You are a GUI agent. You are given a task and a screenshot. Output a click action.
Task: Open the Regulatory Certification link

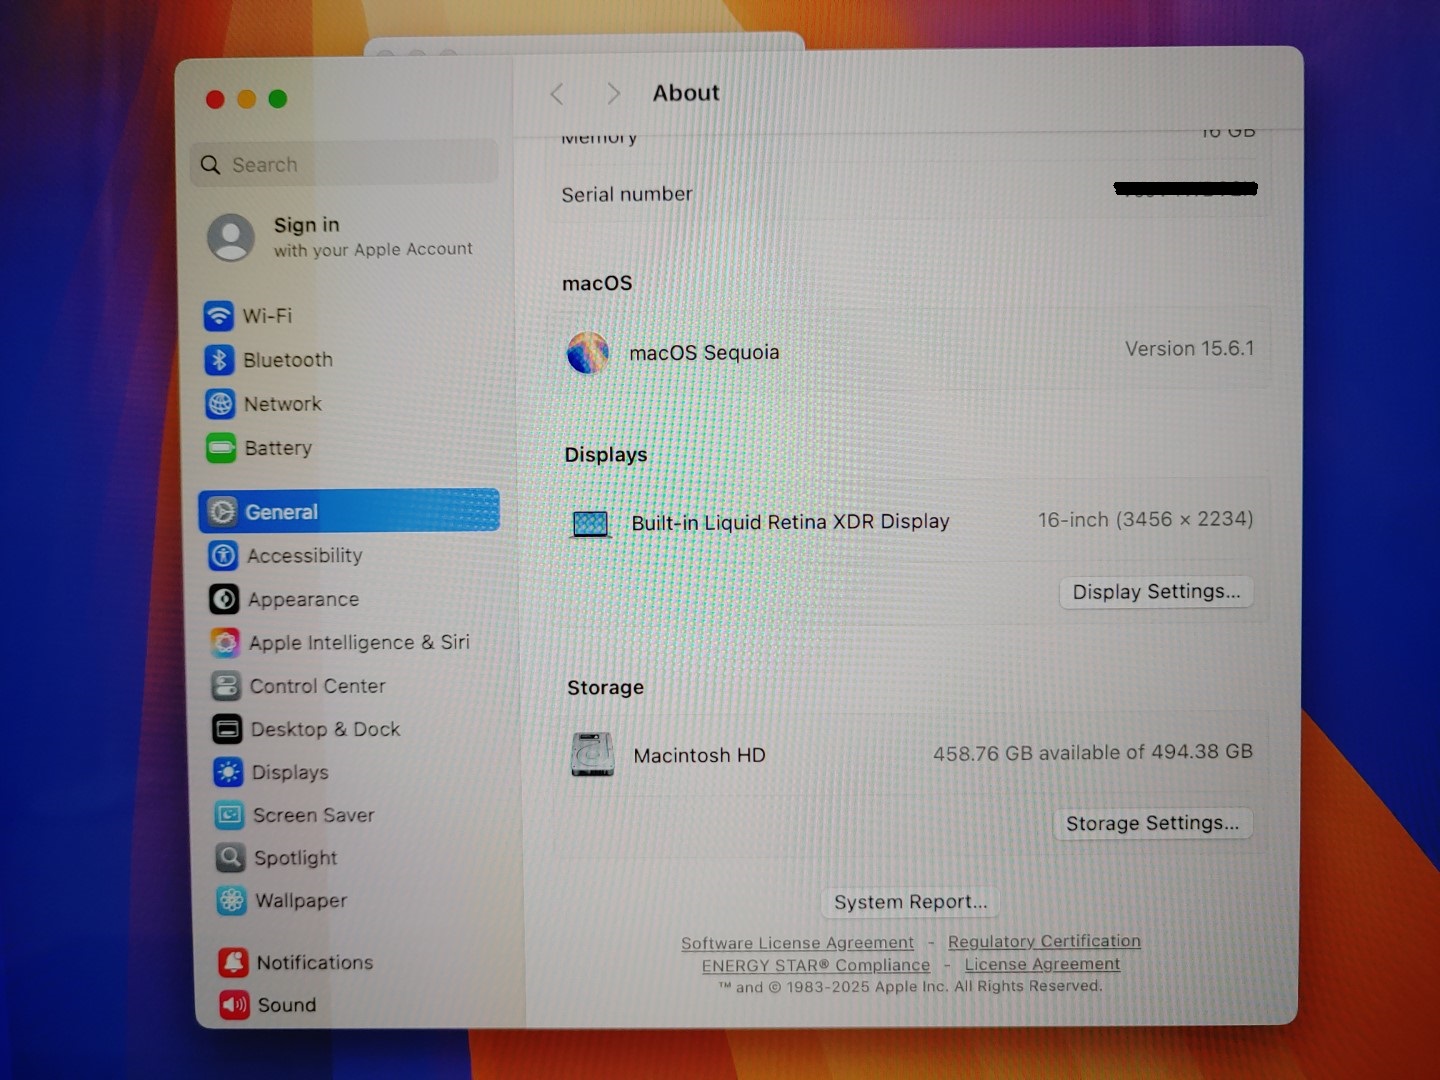point(1044,941)
